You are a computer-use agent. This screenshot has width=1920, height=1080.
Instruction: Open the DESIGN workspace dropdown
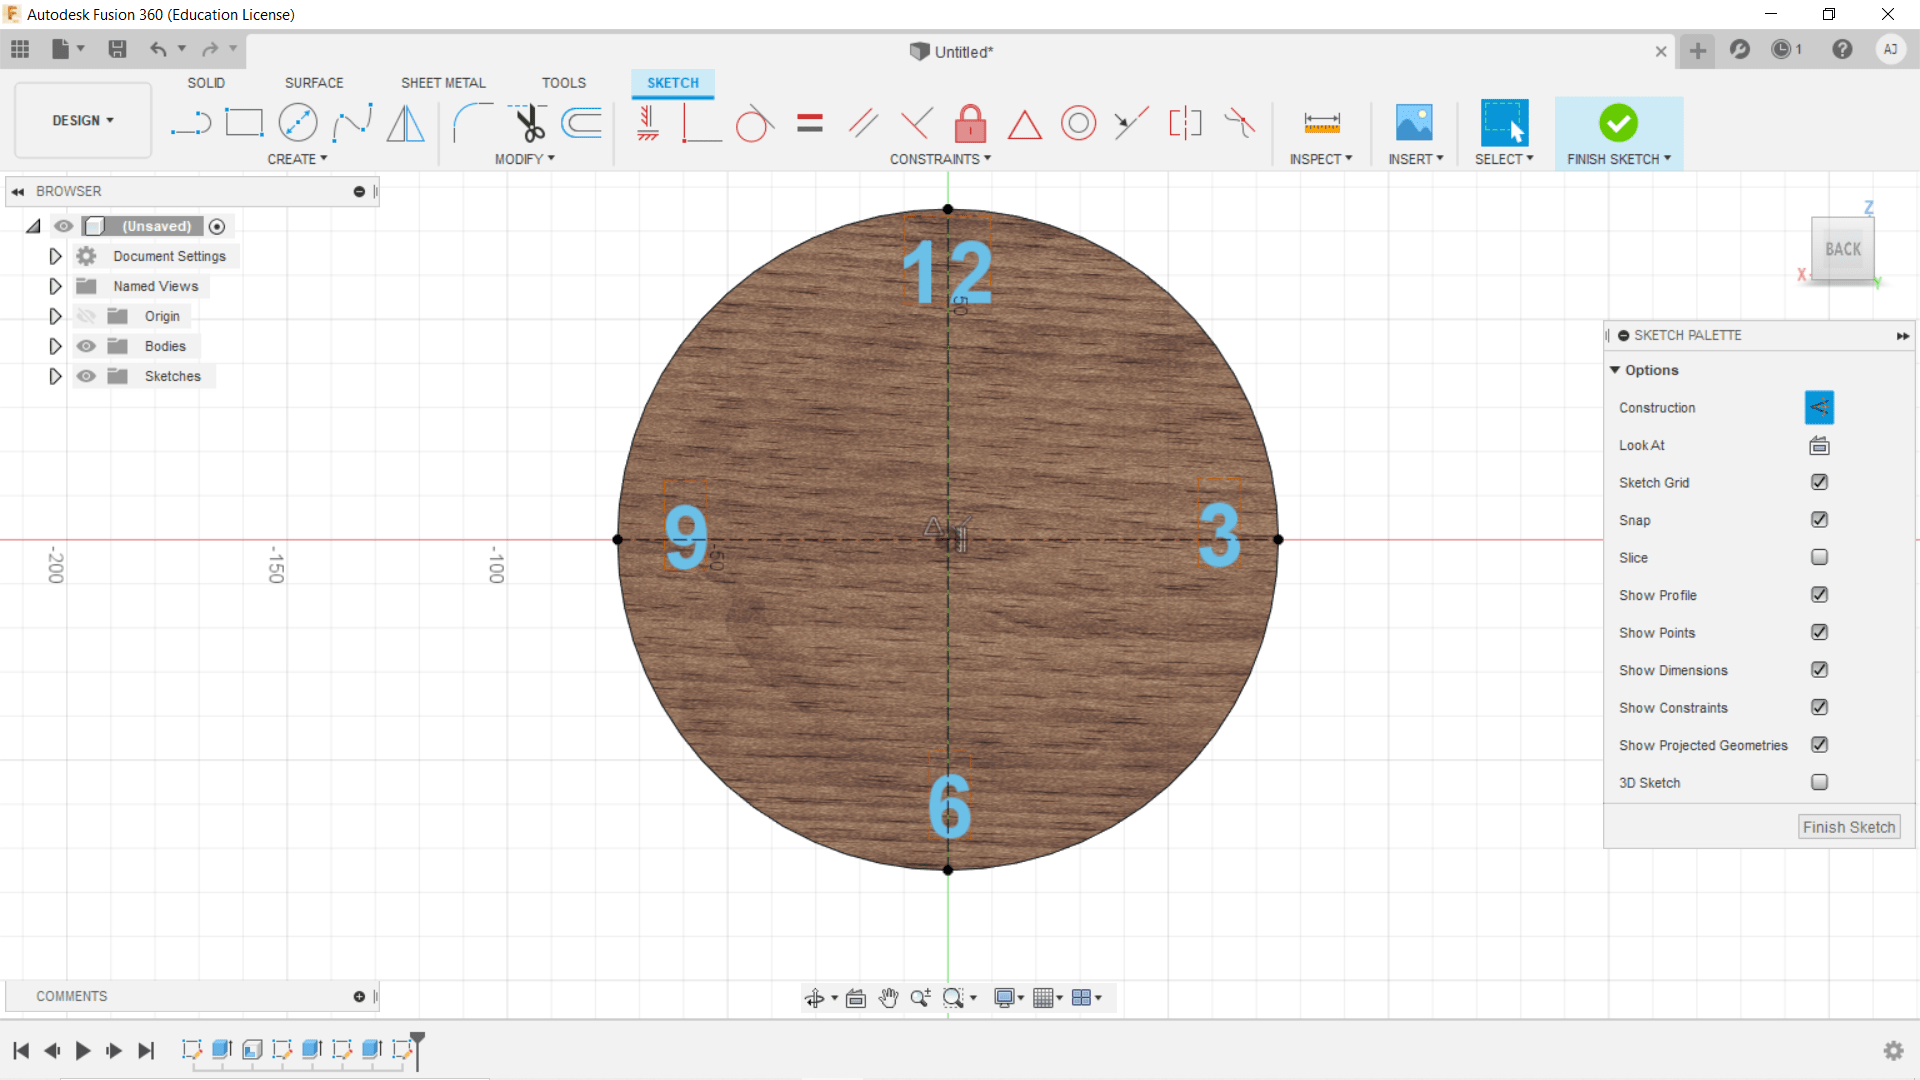point(83,120)
